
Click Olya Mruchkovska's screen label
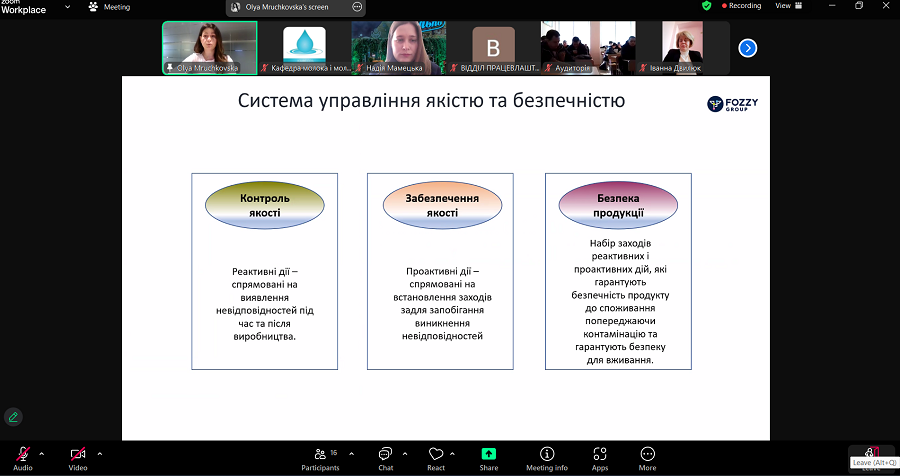pos(287,7)
